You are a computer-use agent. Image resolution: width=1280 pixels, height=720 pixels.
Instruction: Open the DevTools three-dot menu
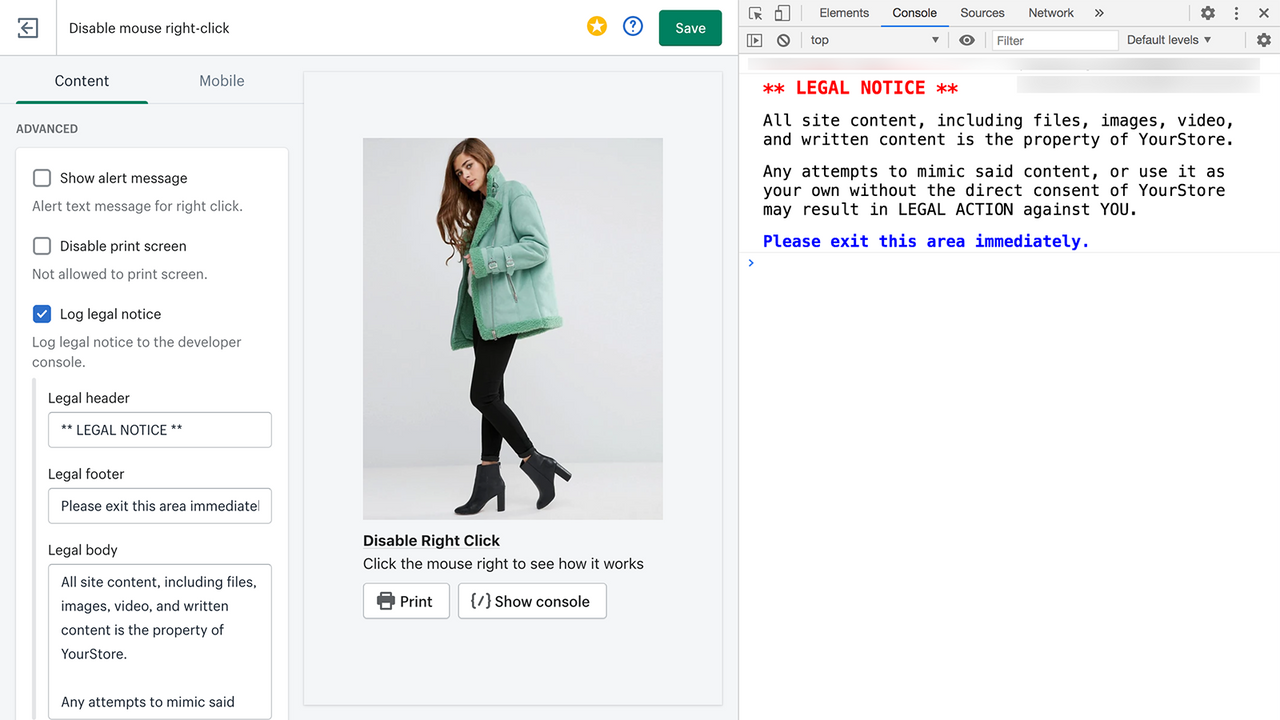(x=1236, y=13)
